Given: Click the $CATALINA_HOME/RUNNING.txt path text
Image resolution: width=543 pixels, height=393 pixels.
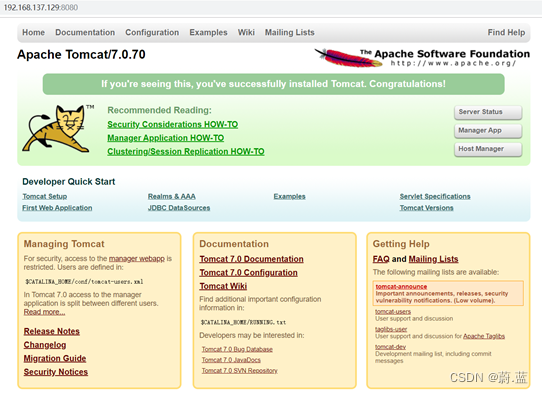Looking at the screenshot, I should click(243, 322).
